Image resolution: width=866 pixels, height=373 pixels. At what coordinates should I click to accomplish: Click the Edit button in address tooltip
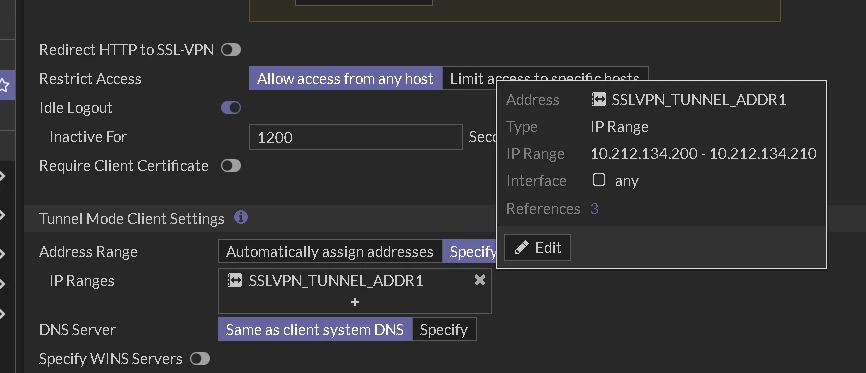click(537, 248)
